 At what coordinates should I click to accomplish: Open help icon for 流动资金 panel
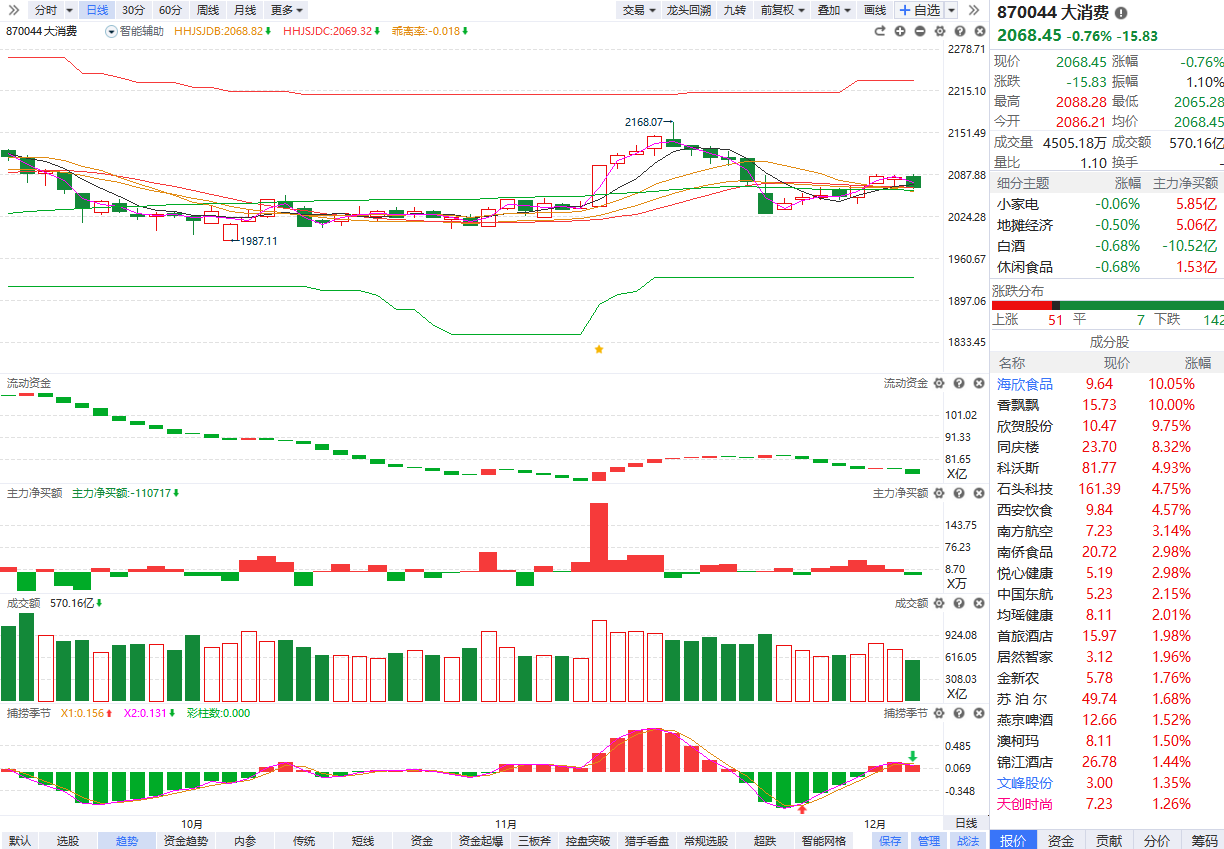(958, 383)
